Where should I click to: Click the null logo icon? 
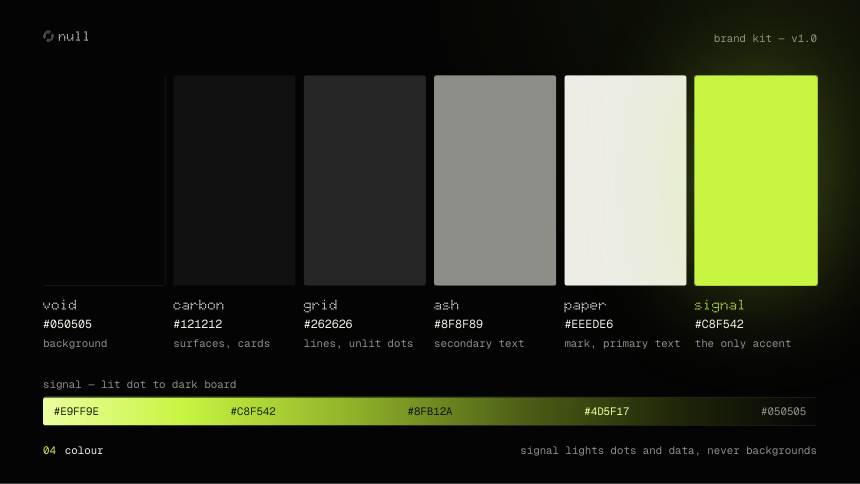click(48, 36)
